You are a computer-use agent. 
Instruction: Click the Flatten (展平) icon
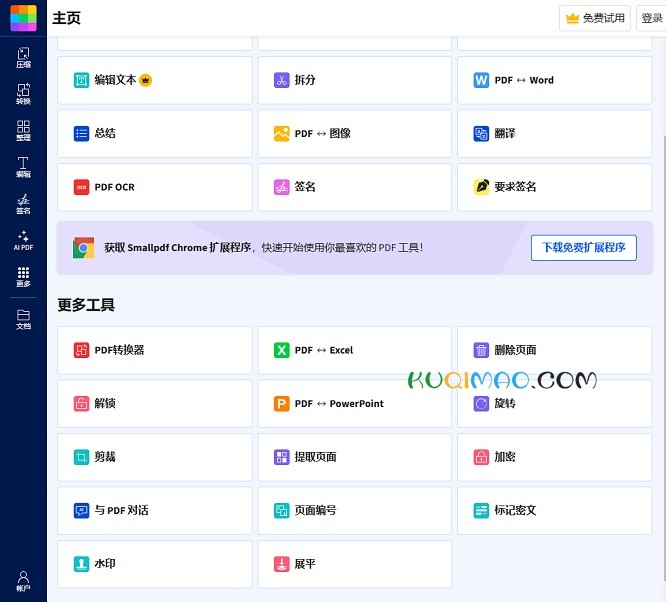pyautogui.click(x=281, y=564)
